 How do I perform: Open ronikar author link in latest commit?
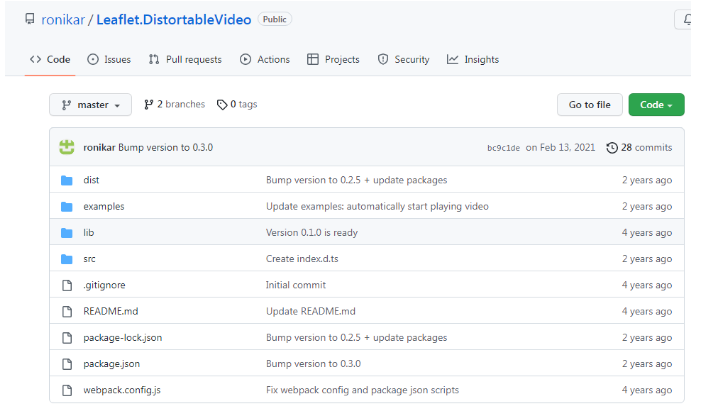click(99, 147)
